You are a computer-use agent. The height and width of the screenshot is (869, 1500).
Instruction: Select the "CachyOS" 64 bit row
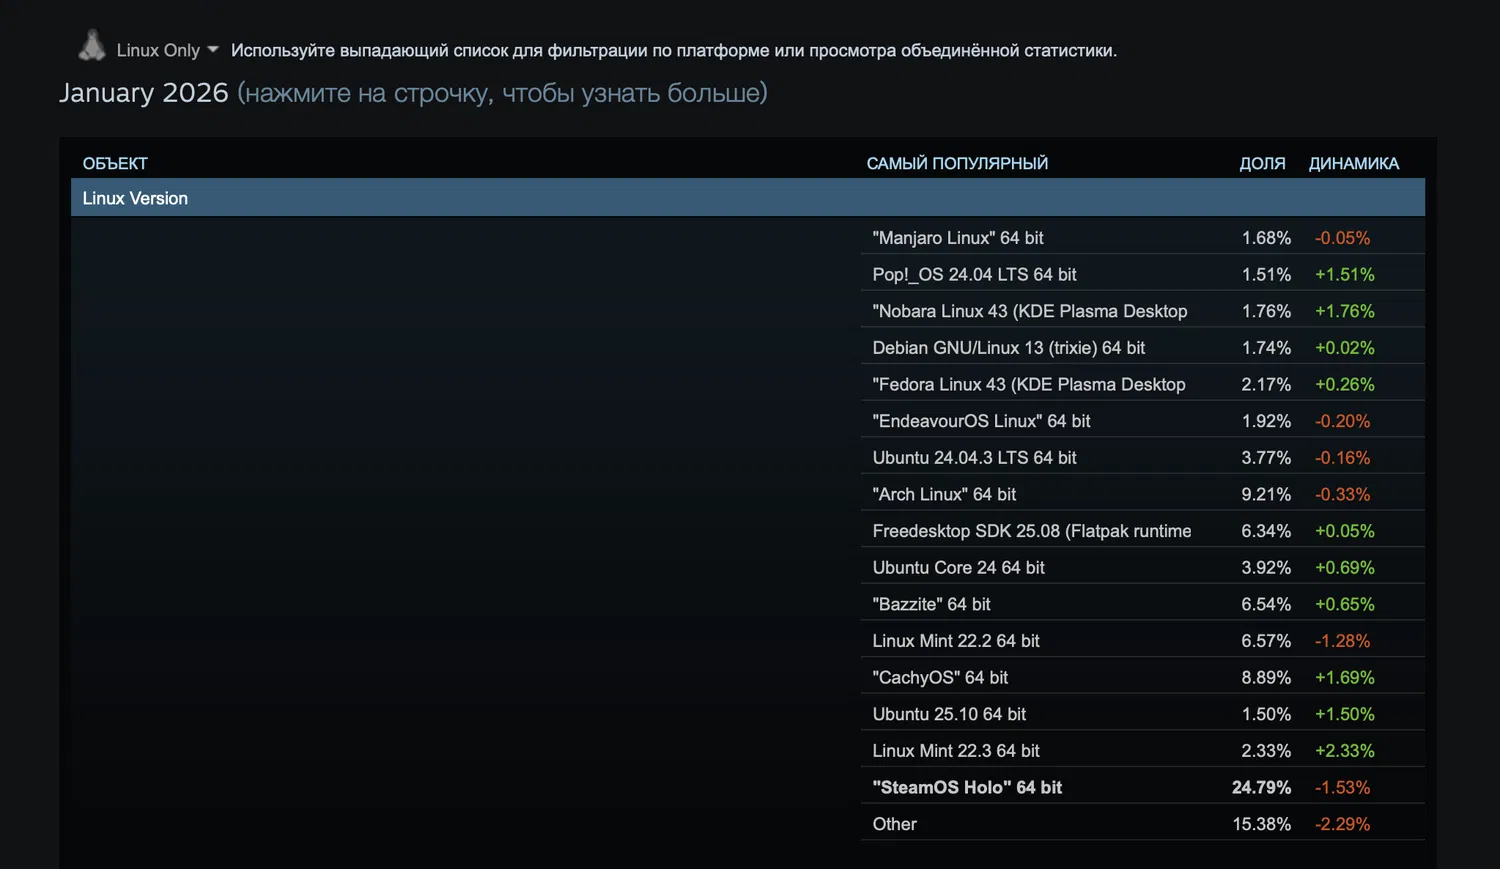(x=940, y=678)
